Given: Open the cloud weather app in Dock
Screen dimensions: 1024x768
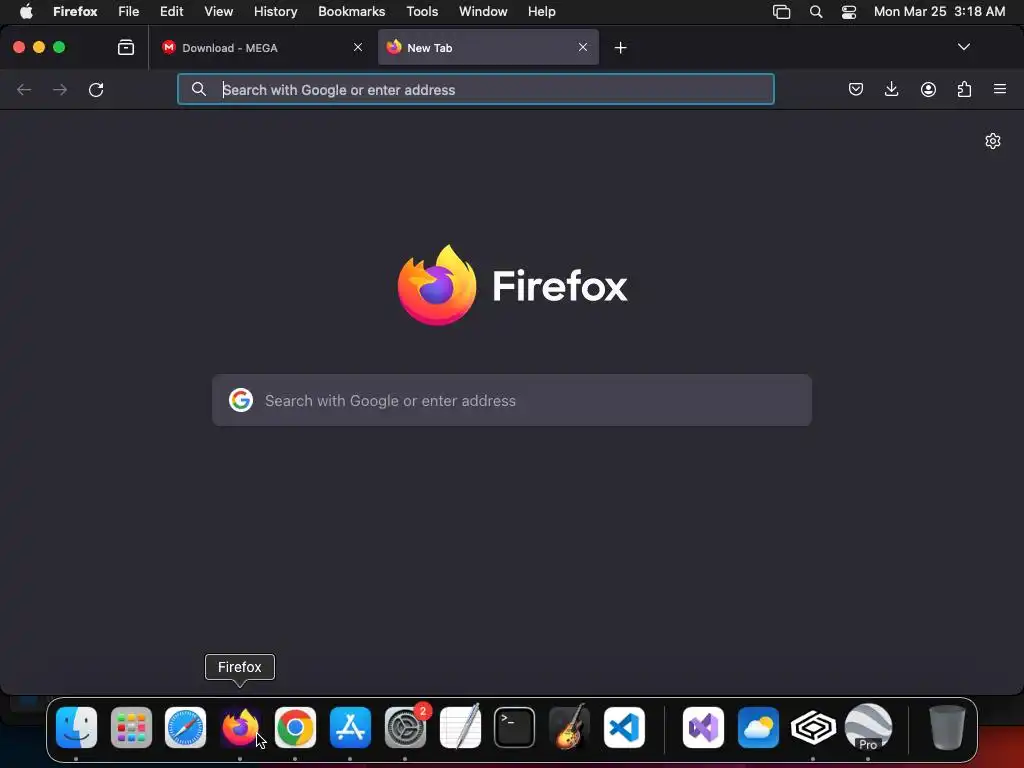Looking at the screenshot, I should (x=758, y=727).
